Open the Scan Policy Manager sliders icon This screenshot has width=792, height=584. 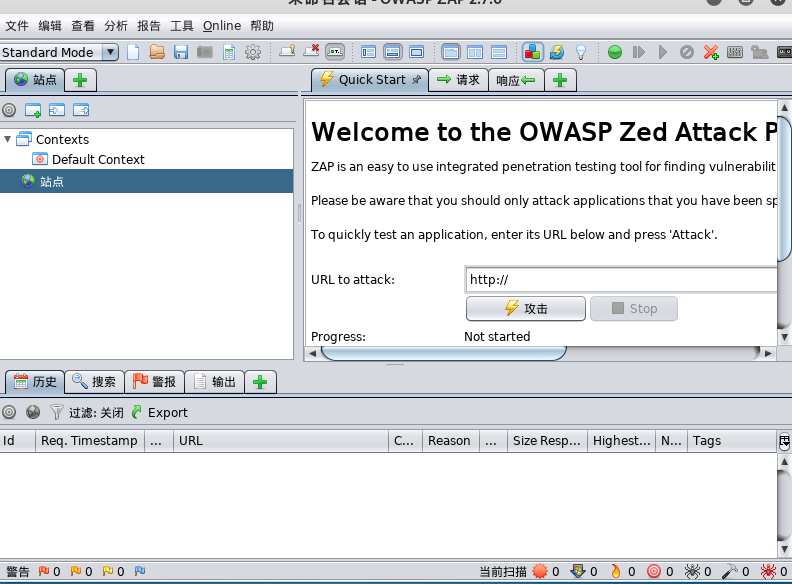[735, 52]
